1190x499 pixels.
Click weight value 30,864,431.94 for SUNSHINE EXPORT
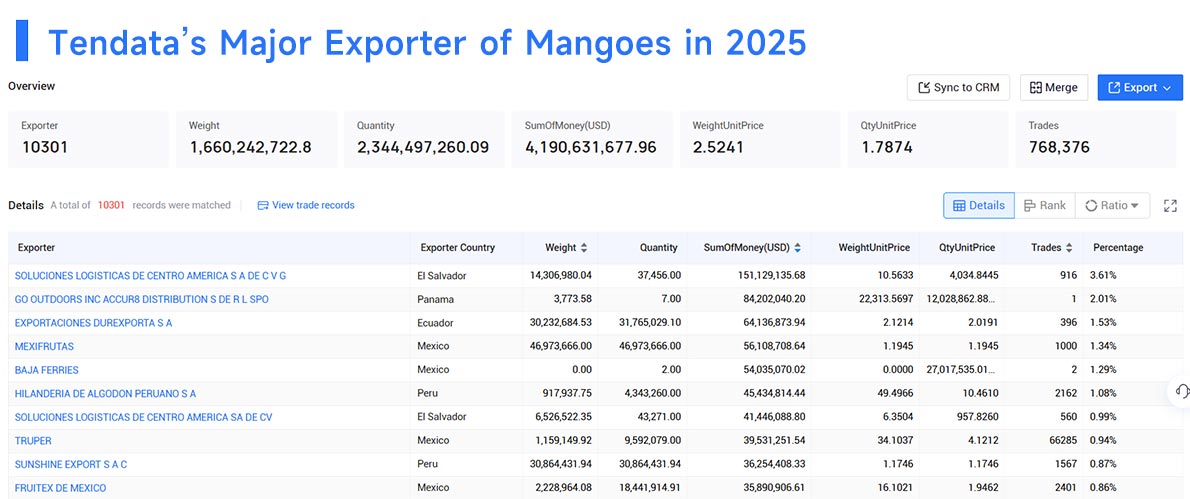coord(561,463)
